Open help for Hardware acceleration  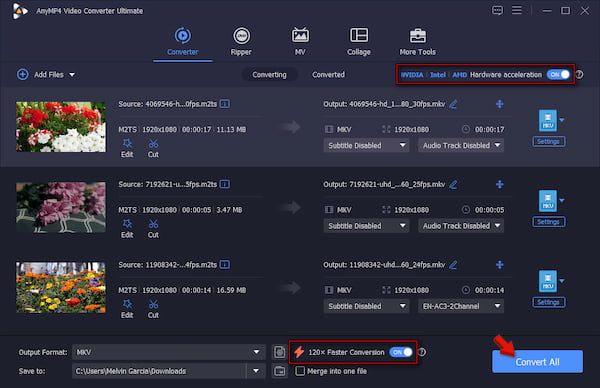580,75
